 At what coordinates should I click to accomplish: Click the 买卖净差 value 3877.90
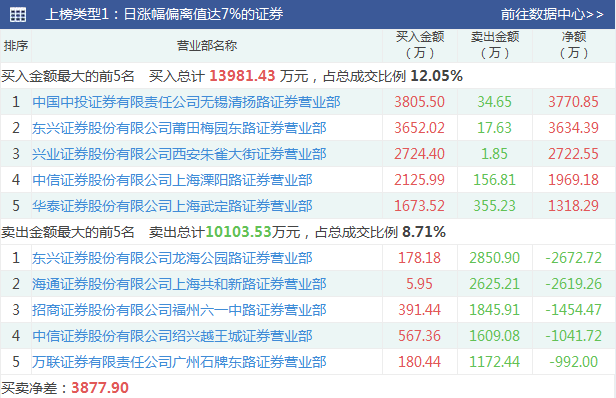[x=100, y=388]
